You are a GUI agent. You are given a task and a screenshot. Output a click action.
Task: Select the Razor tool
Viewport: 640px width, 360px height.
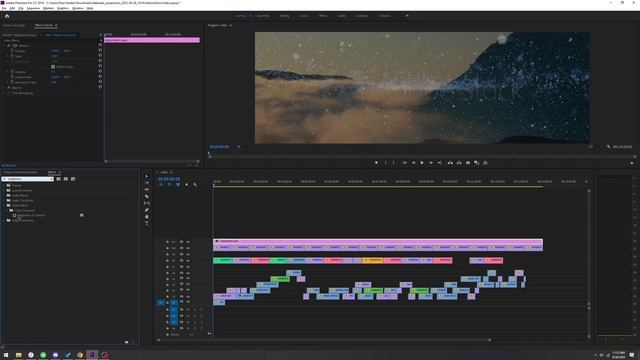147,196
